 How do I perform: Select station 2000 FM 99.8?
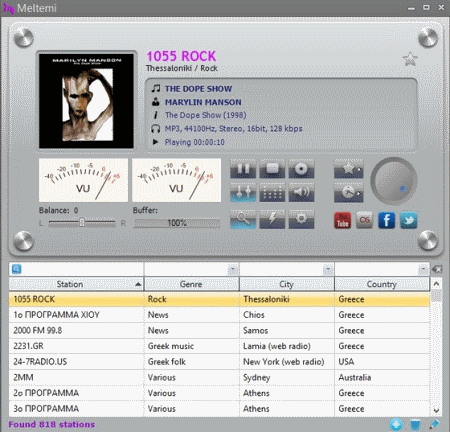(219, 330)
